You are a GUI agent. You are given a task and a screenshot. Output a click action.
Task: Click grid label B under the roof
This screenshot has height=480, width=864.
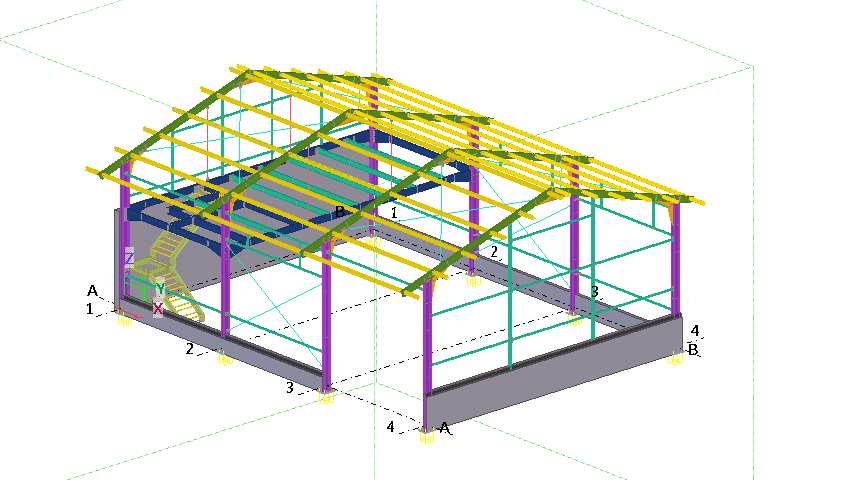pyautogui.click(x=340, y=212)
